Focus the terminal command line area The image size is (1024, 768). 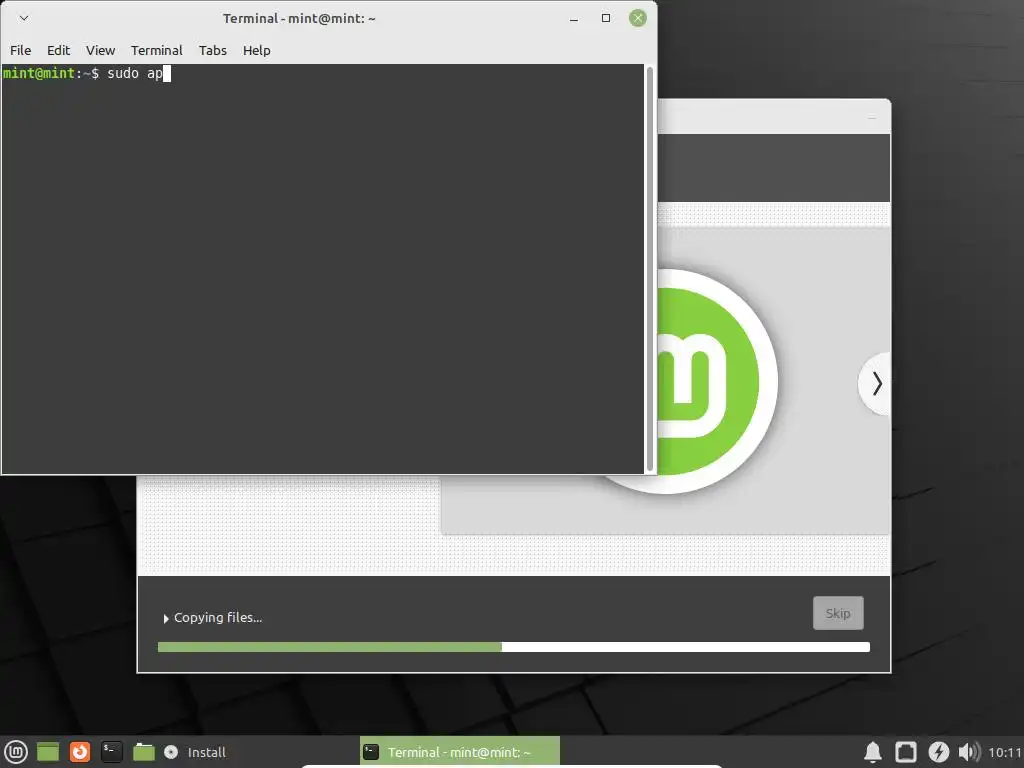coord(323,268)
